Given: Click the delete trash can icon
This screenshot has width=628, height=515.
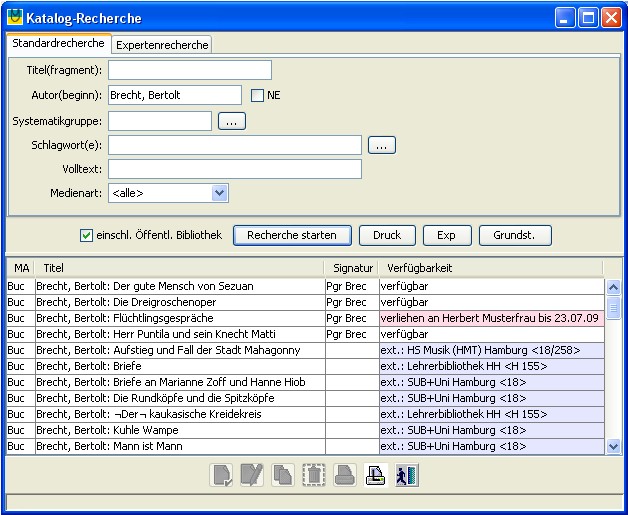Looking at the screenshot, I should click(x=314, y=476).
